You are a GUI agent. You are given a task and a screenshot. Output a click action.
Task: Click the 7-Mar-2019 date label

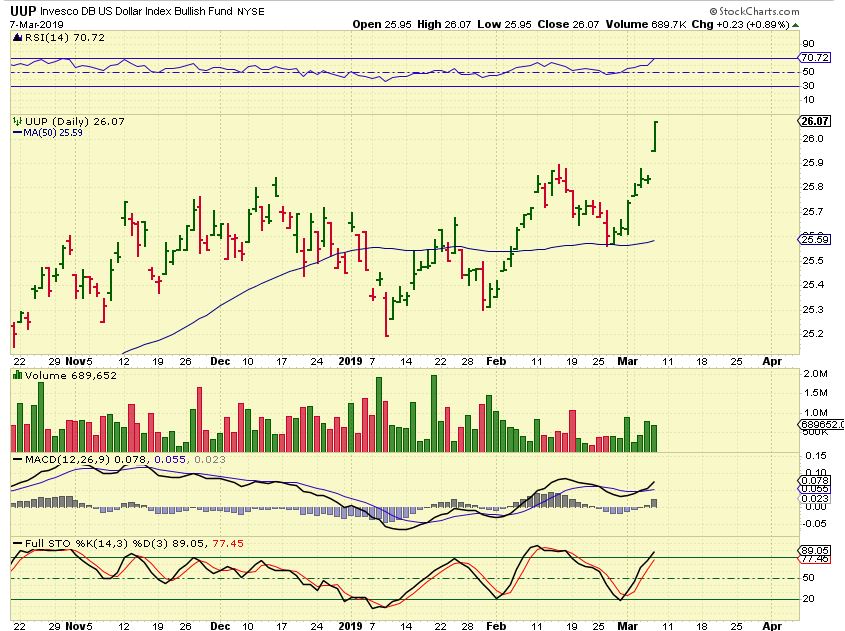(x=37, y=25)
